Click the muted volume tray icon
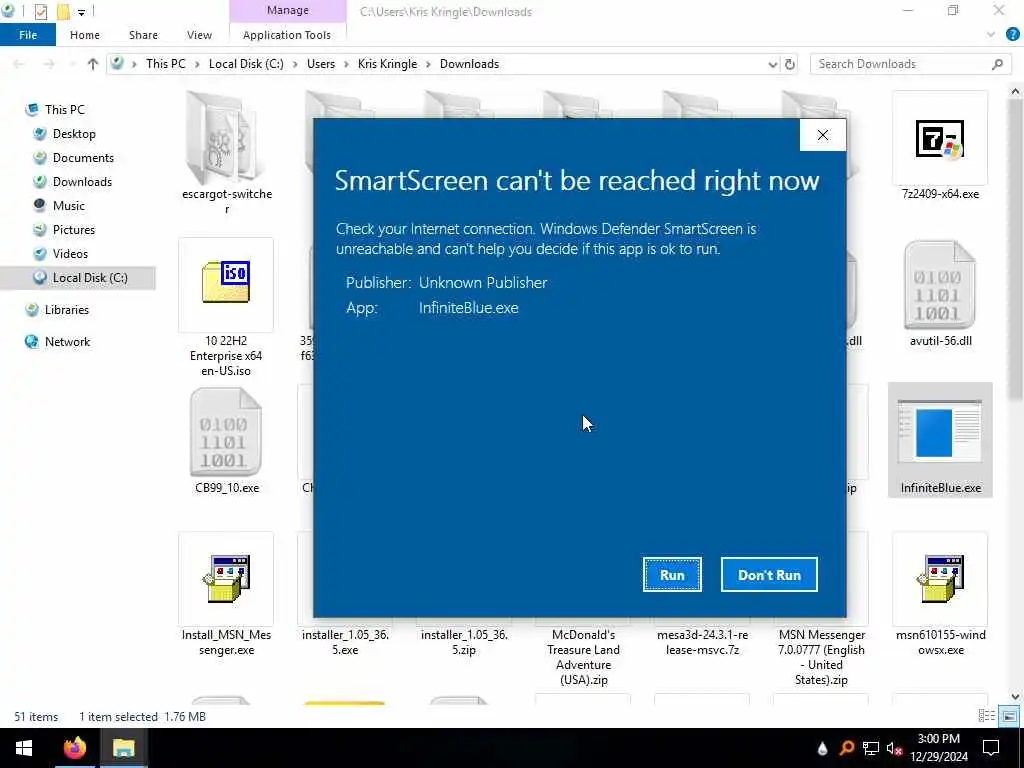Viewport: 1024px width, 768px height. (x=894, y=748)
